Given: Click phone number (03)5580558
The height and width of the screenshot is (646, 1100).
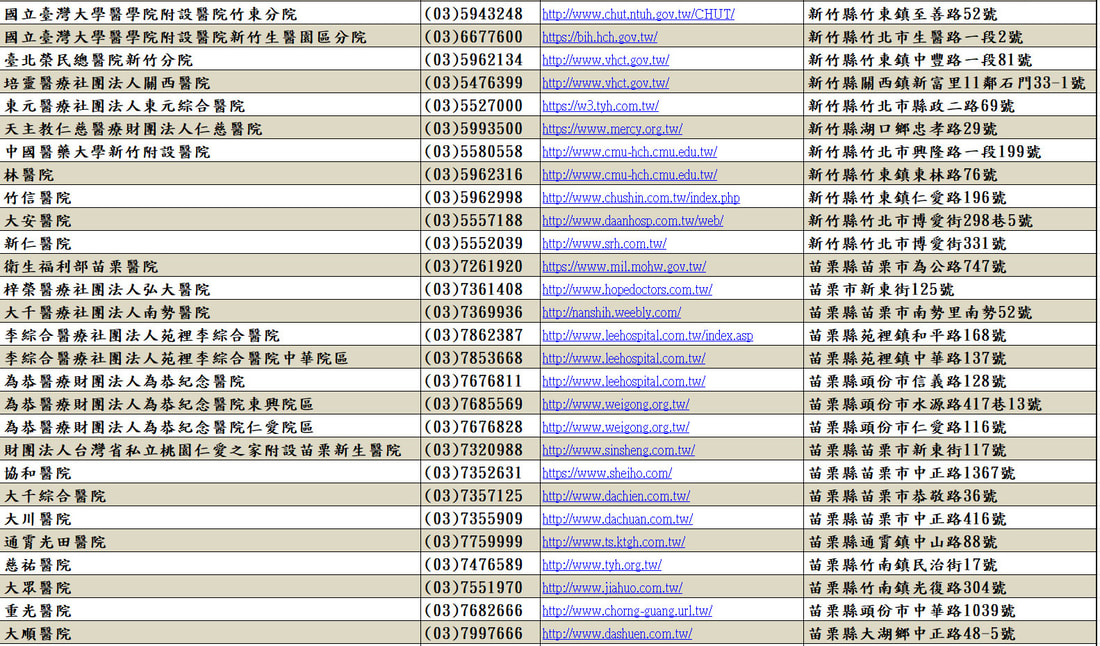Looking at the screenshot, I should [x=474, y=152].
